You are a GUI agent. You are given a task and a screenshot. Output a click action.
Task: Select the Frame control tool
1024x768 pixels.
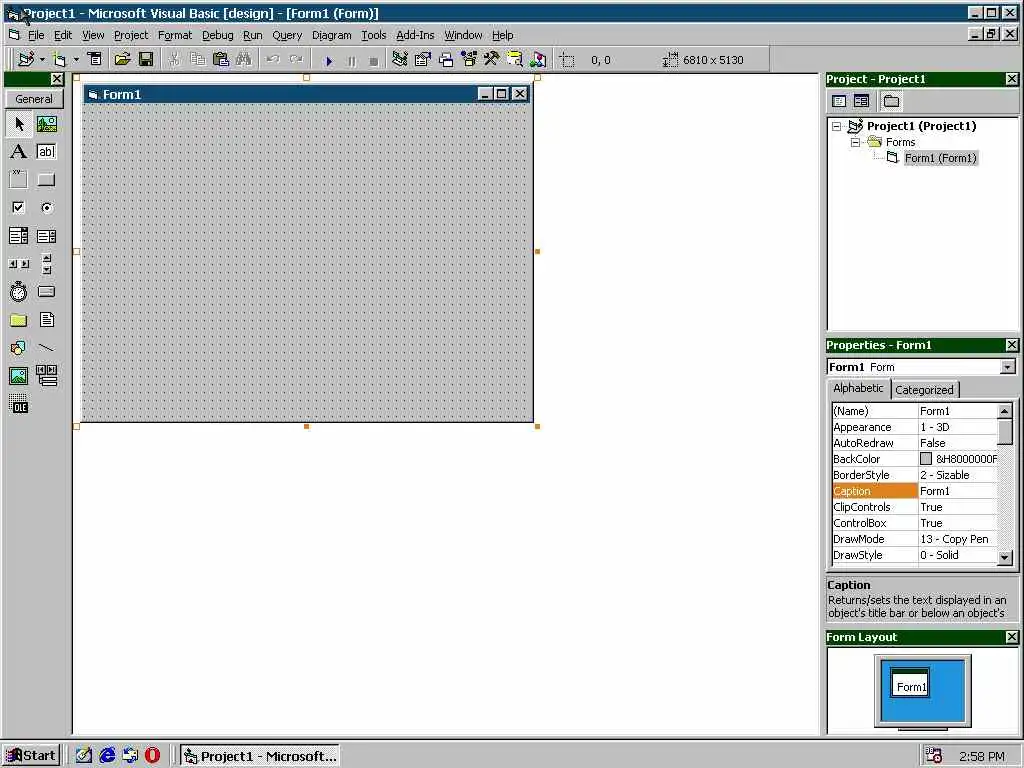[x=19, y=180]
